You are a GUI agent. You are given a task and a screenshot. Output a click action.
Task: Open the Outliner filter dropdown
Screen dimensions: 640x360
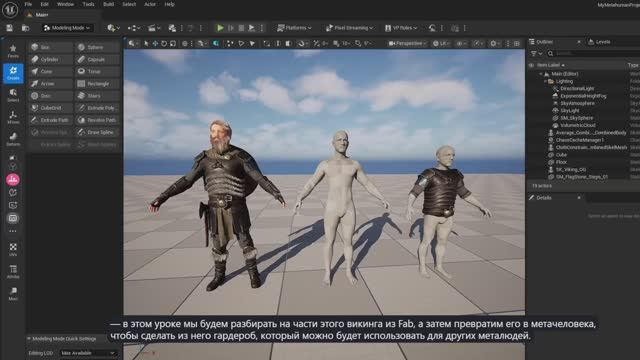(x=536, y=53)
